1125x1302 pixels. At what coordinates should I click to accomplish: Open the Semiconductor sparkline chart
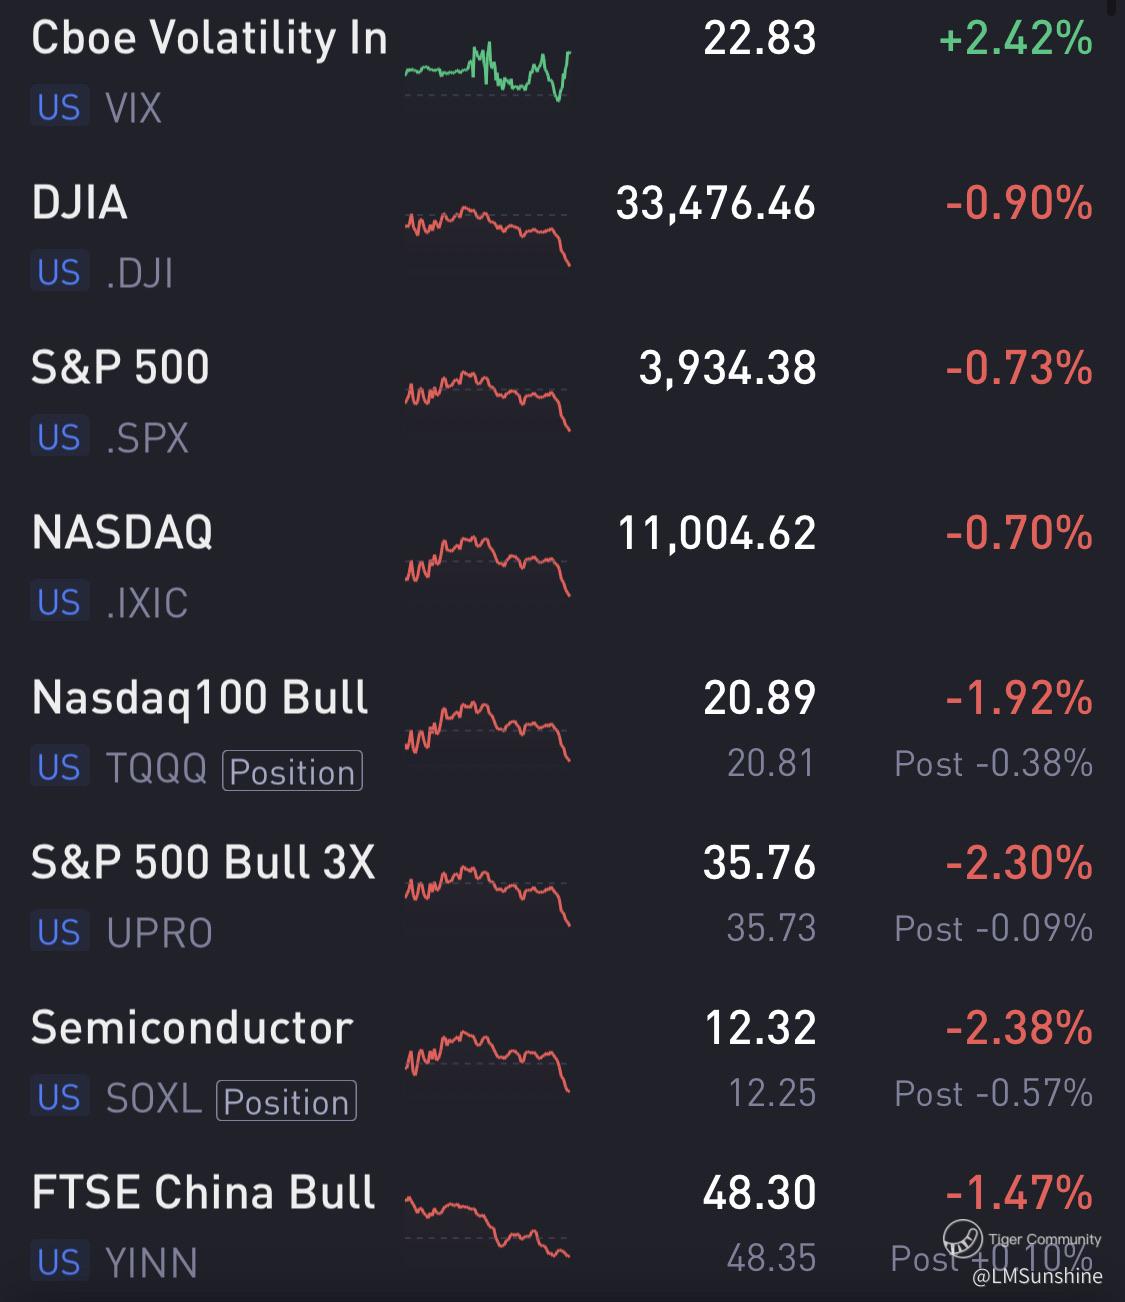coord(487,1060)
